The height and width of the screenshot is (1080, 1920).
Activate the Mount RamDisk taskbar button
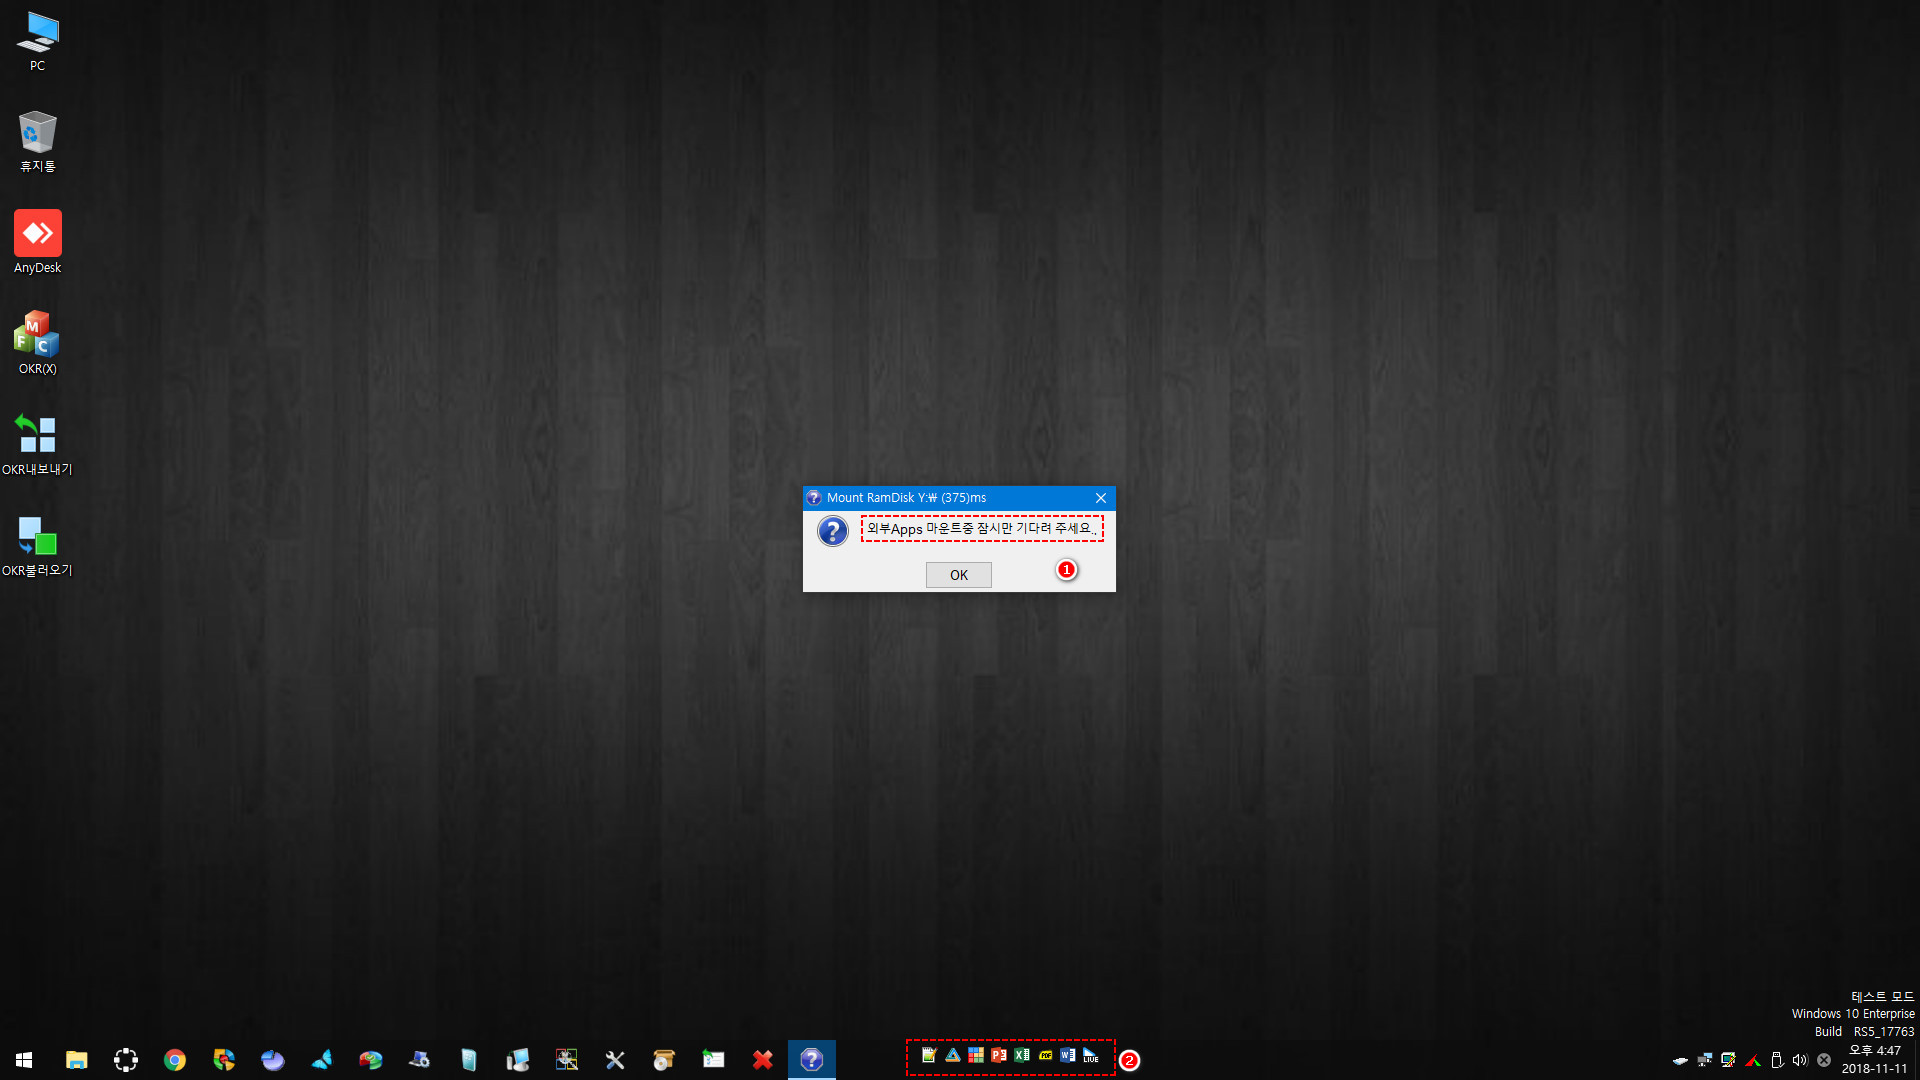[x=811, y=1060]
